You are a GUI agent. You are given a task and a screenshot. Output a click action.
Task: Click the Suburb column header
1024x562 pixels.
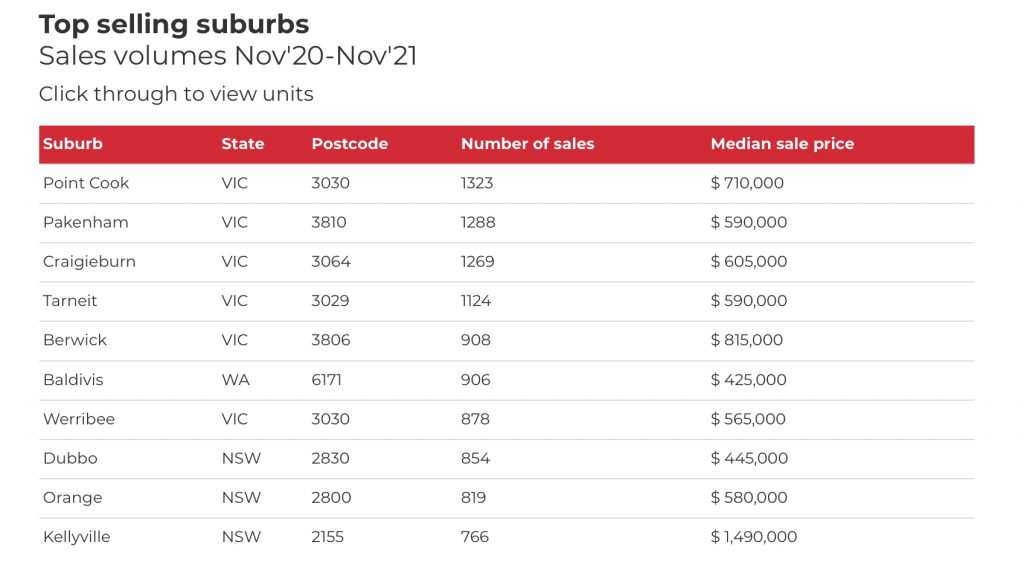coord(72,144)
